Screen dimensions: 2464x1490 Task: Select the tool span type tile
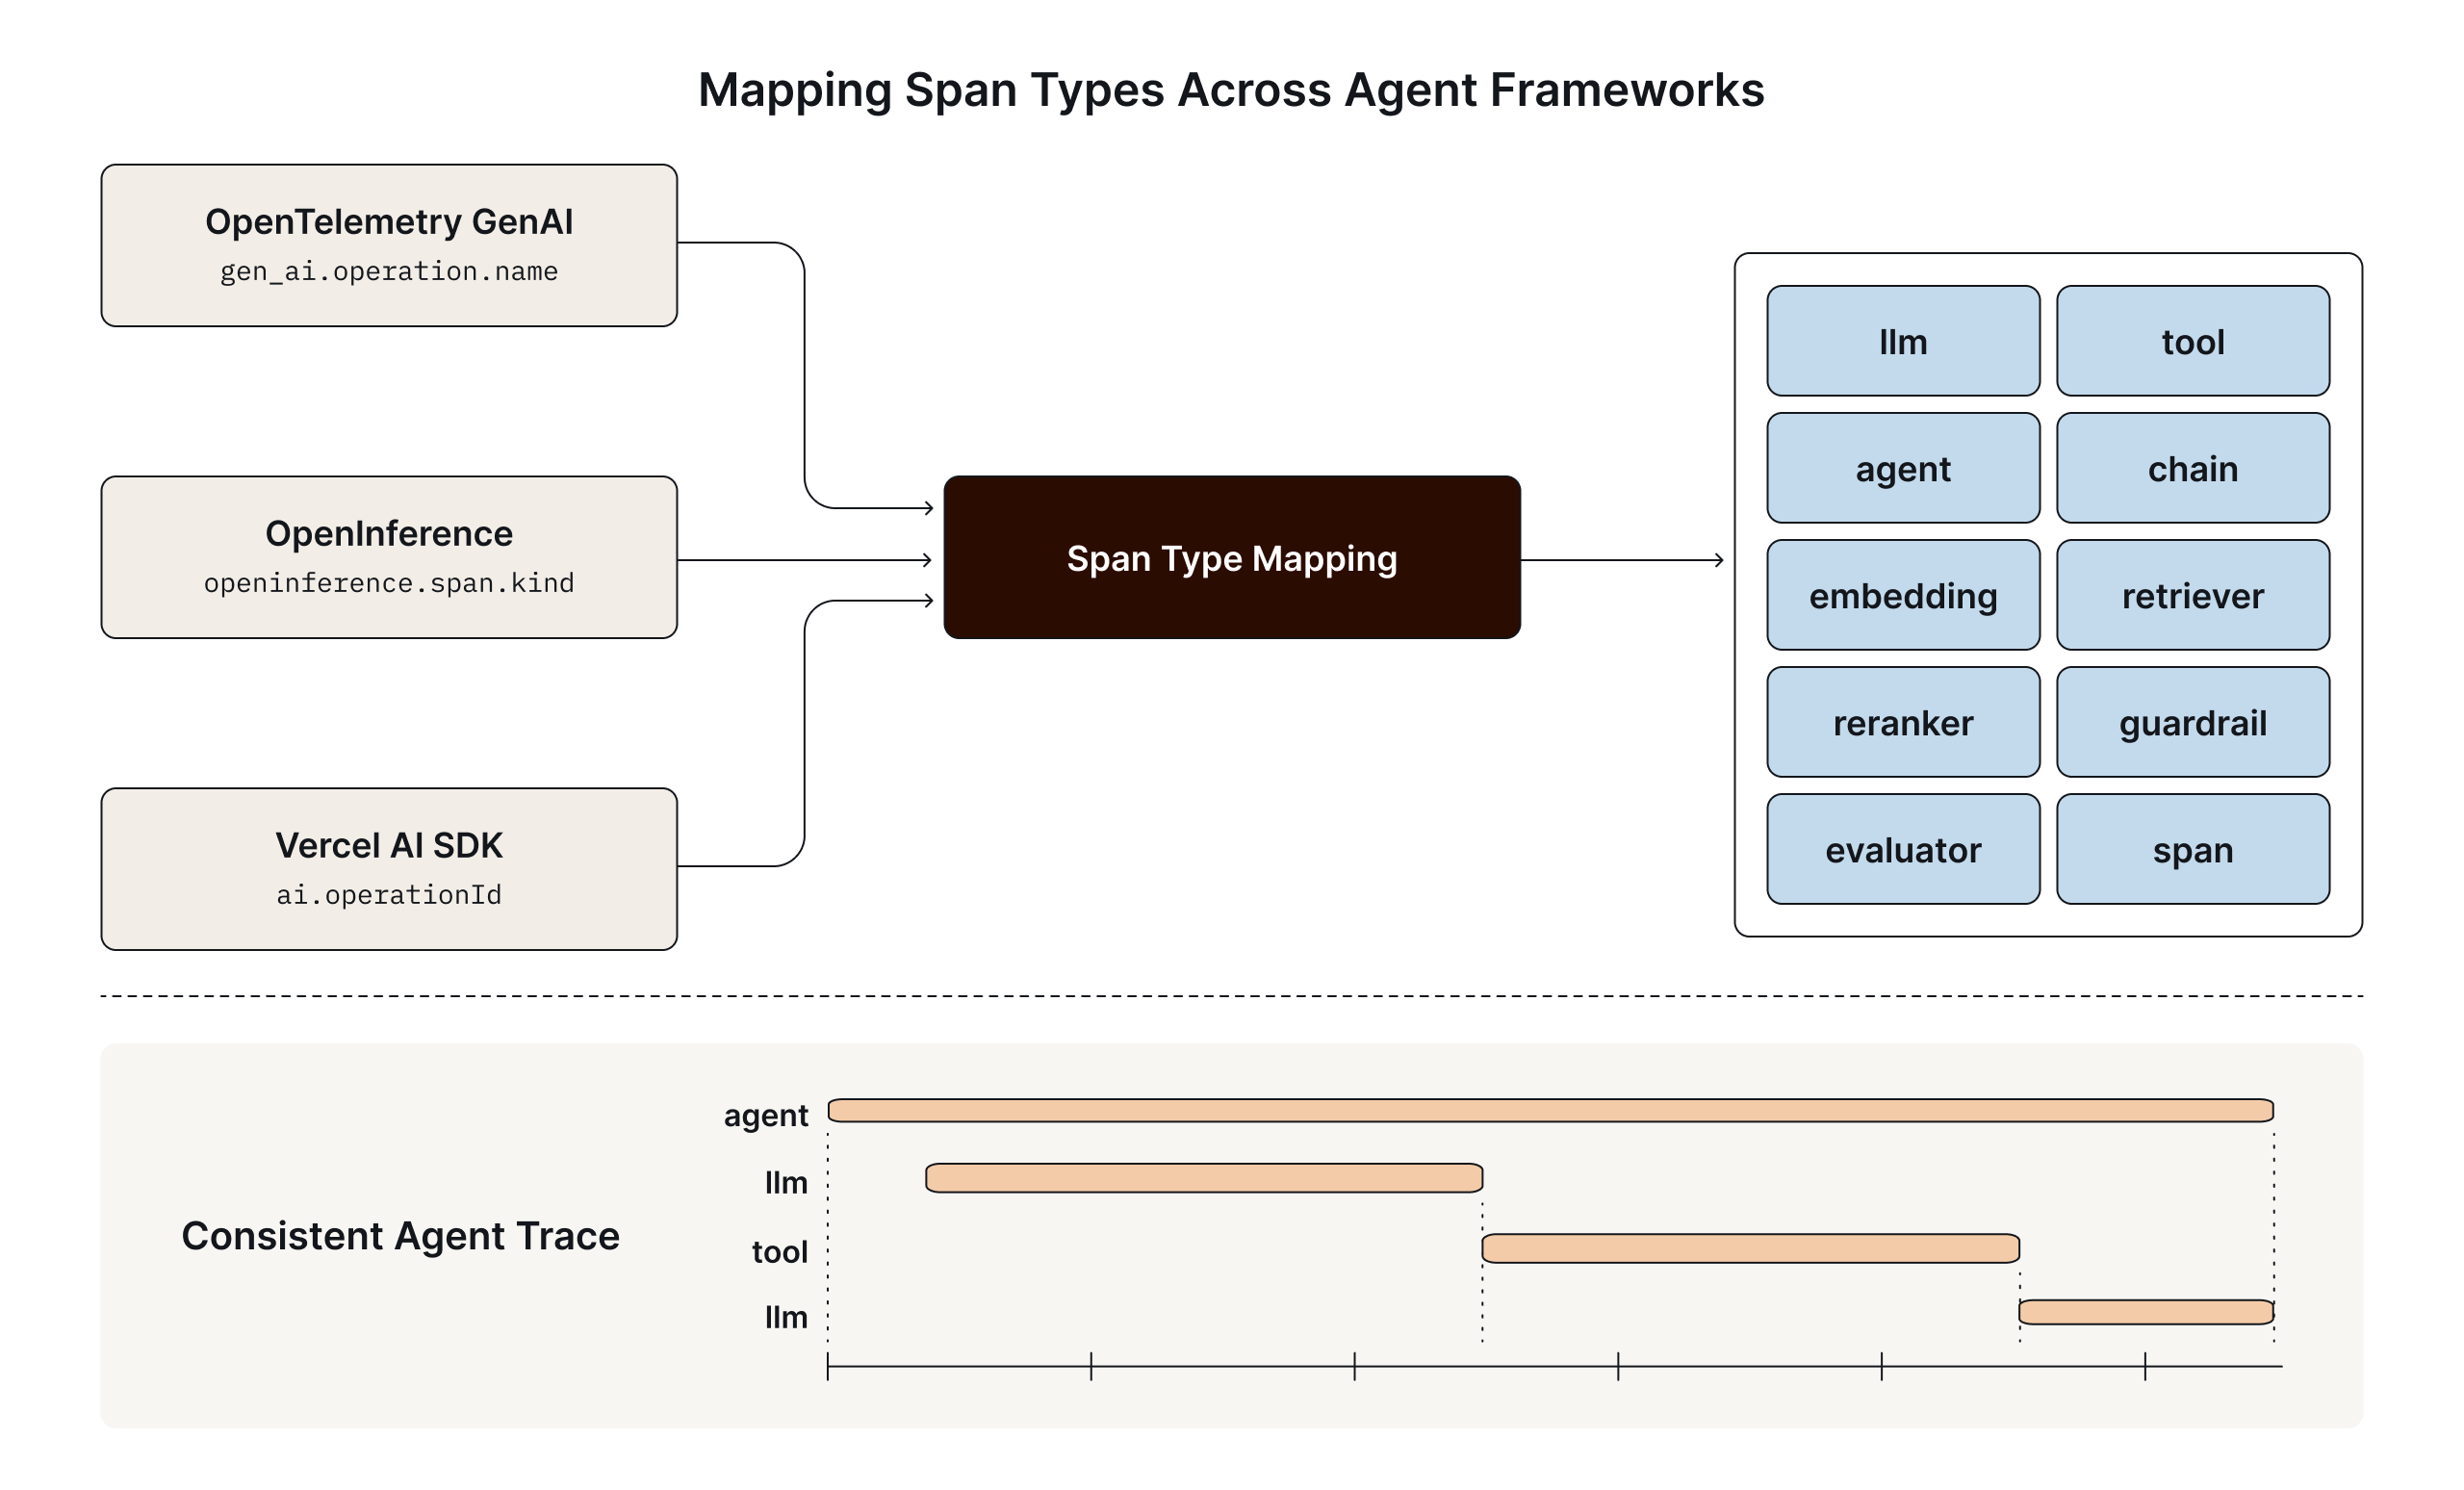[2193, 341]
